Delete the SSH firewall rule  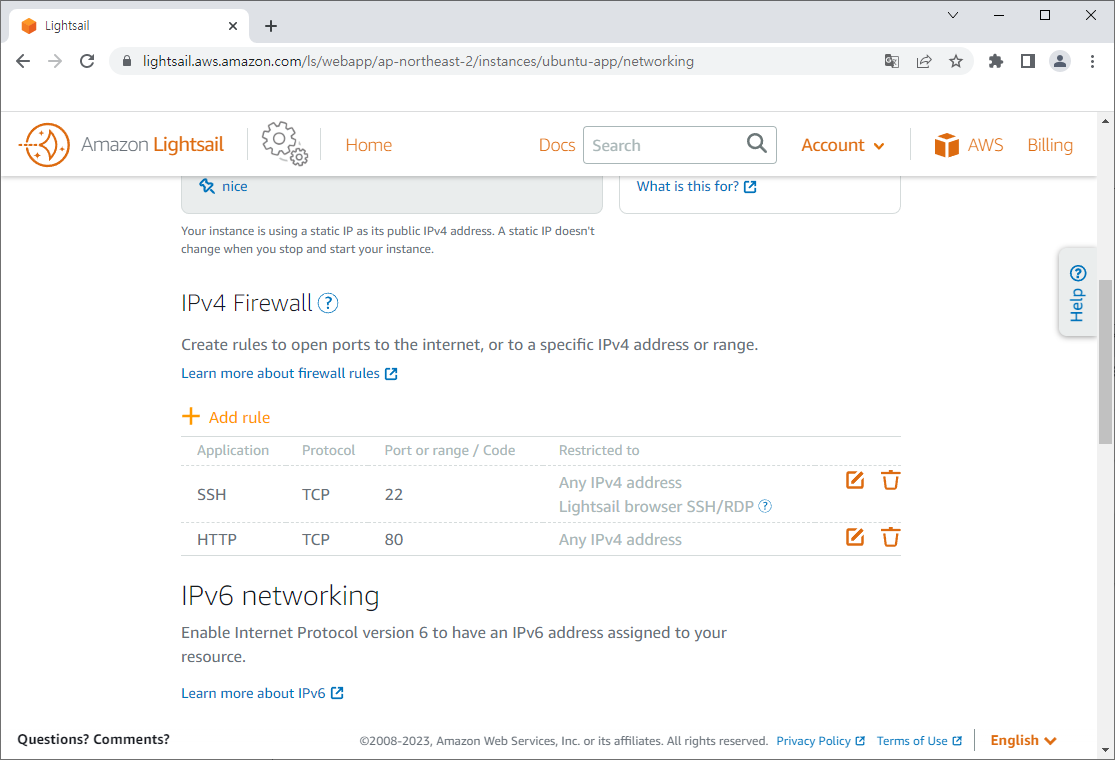[890, 480]
